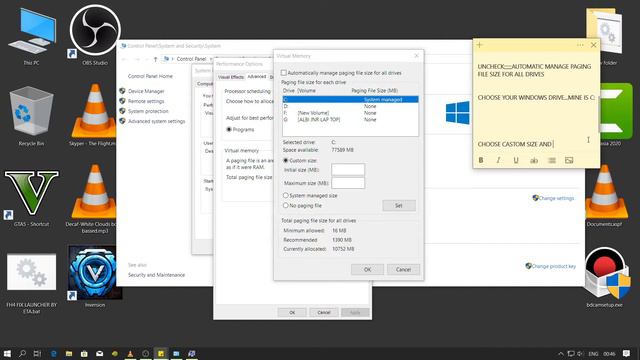The width and height of the screenshot is (640, 360).
Task: Close the Sticky Notes note
Action: pyautogui.click(x=593, y=45)
